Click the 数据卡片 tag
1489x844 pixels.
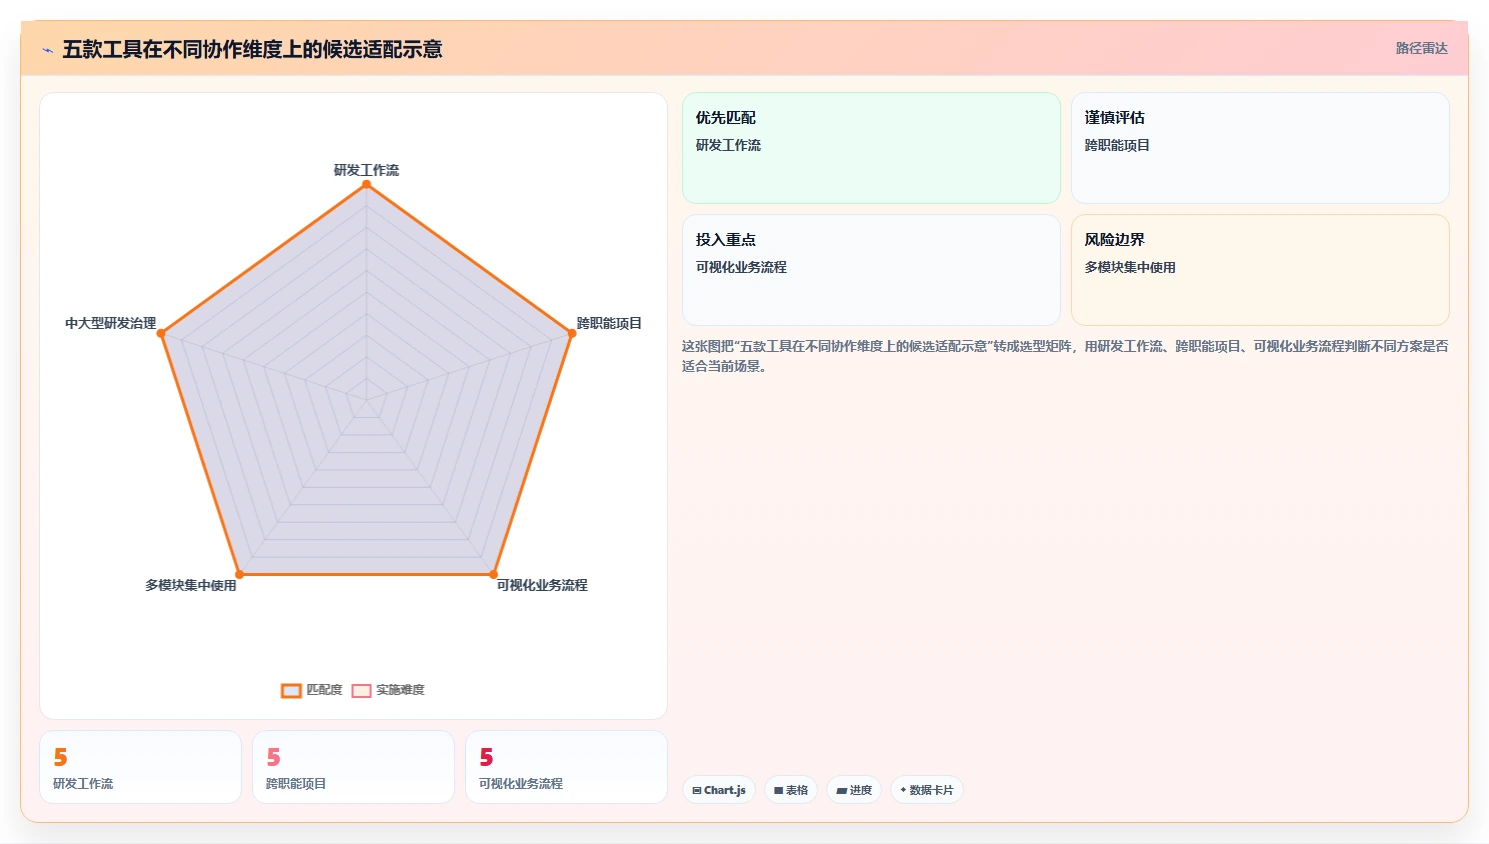pos(927,790)
